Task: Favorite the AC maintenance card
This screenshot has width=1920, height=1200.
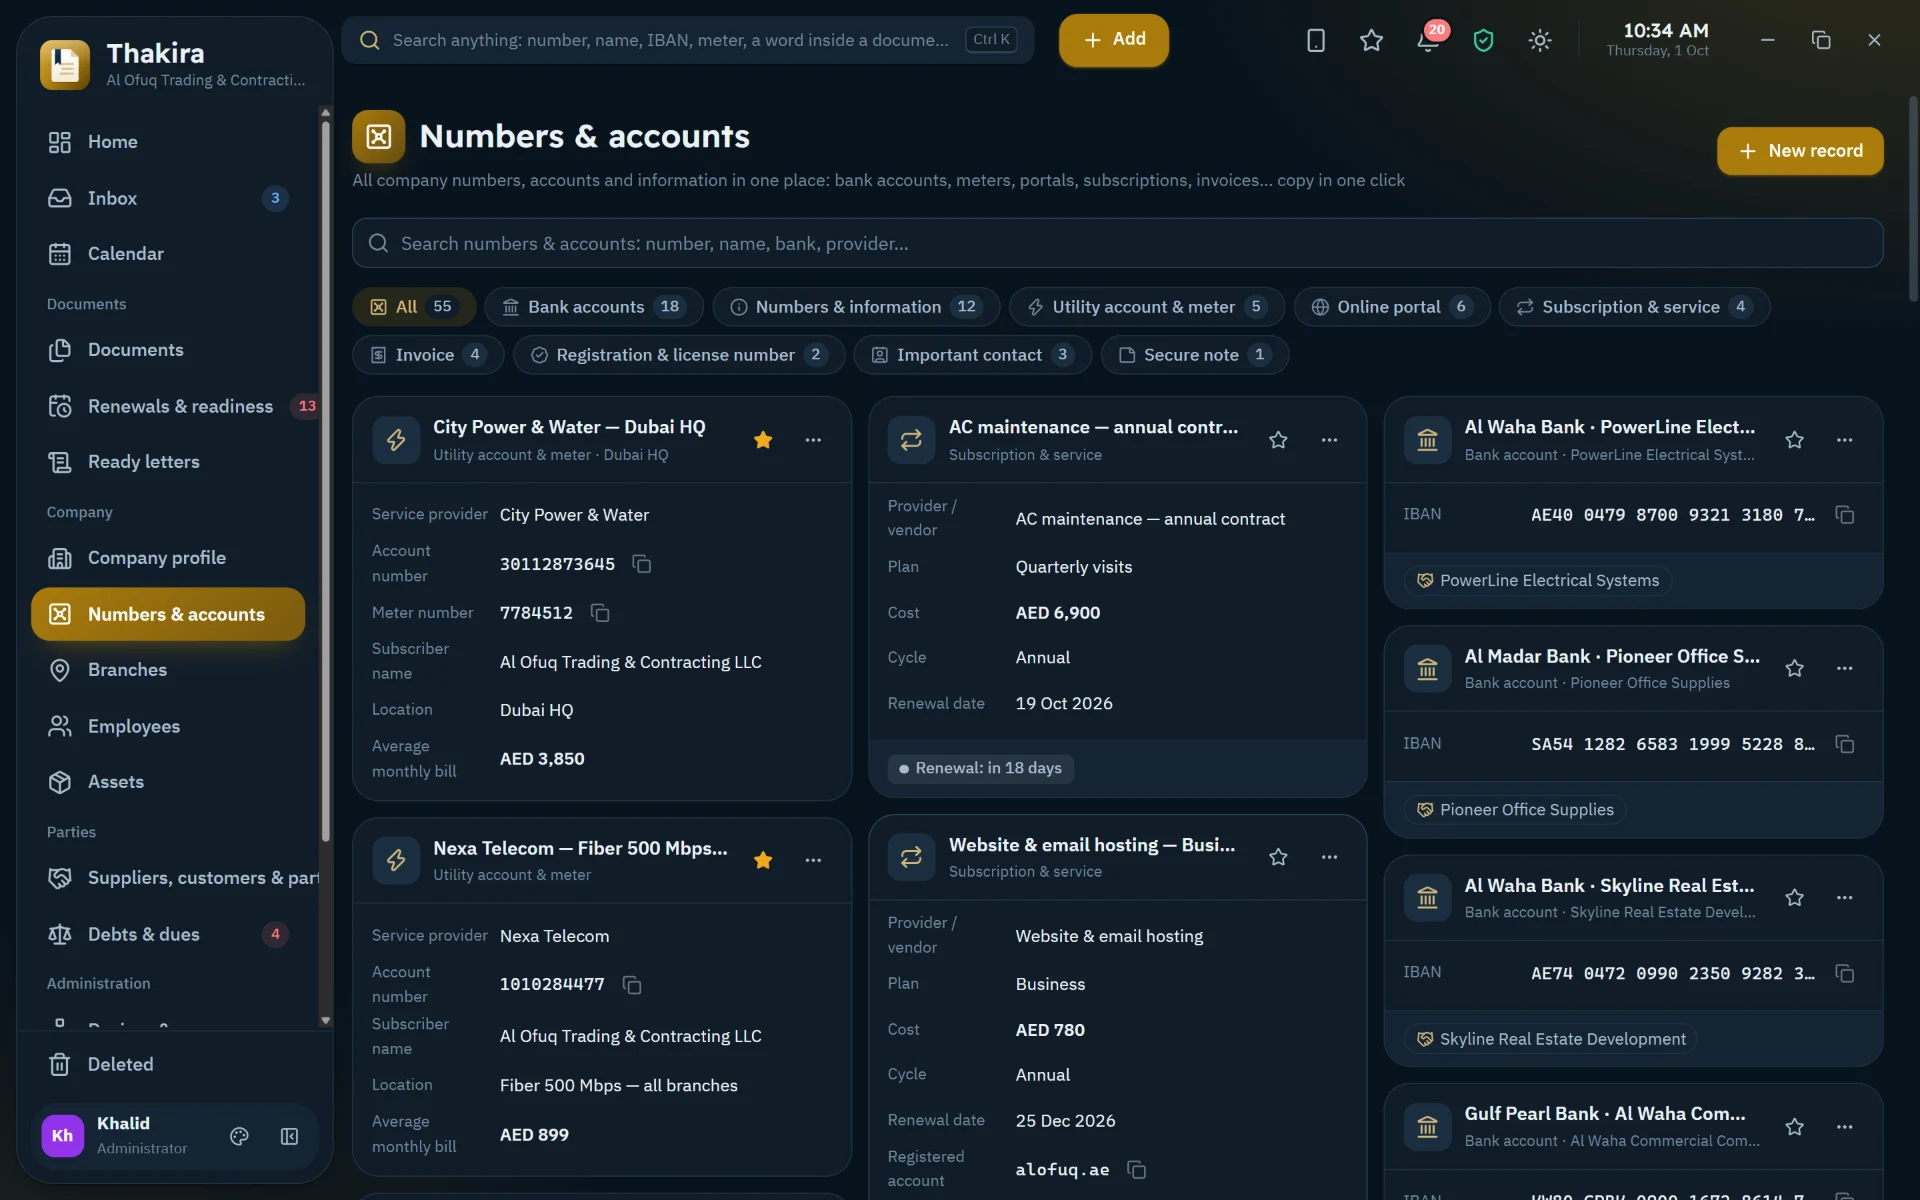Action: click(1278, 440)
